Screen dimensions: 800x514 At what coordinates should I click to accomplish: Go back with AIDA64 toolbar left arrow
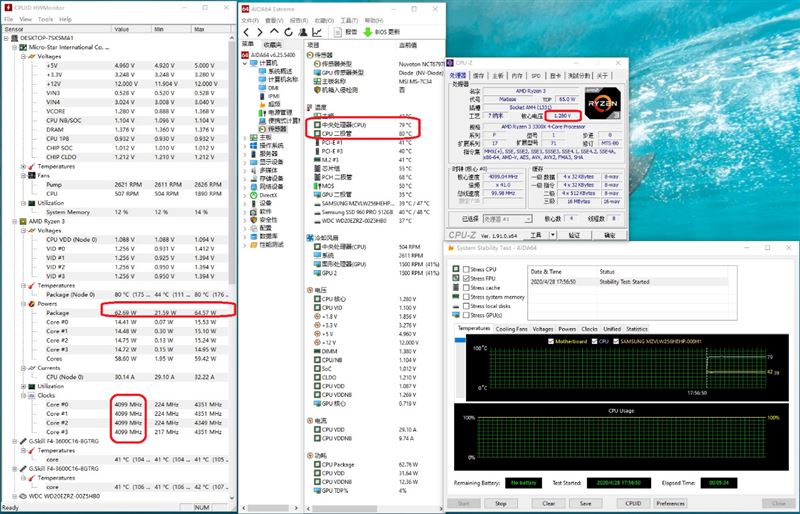[x=246, y=32]
